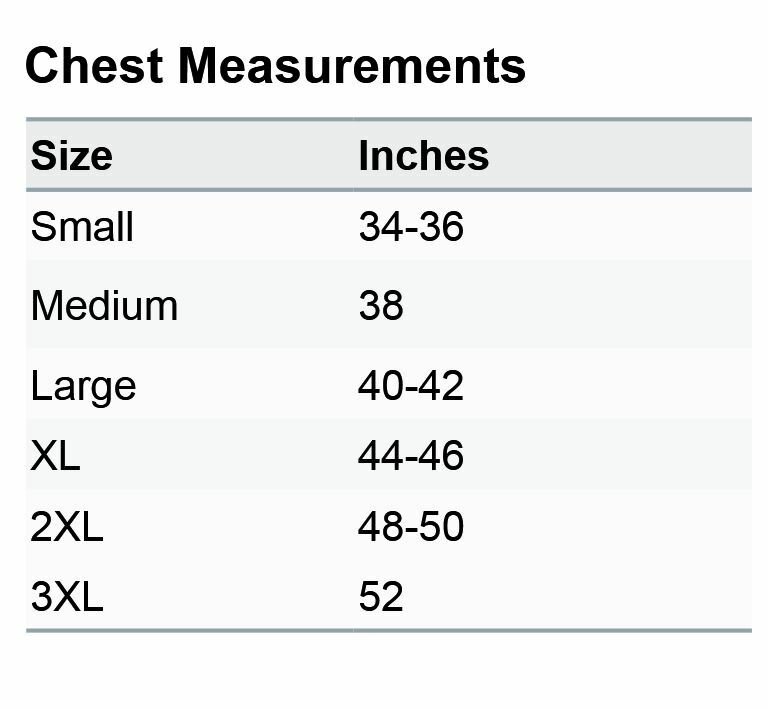The width and height of the screenshot is (768, 709).
Task: Select the Medium size row label
Action: coord(104,306)
